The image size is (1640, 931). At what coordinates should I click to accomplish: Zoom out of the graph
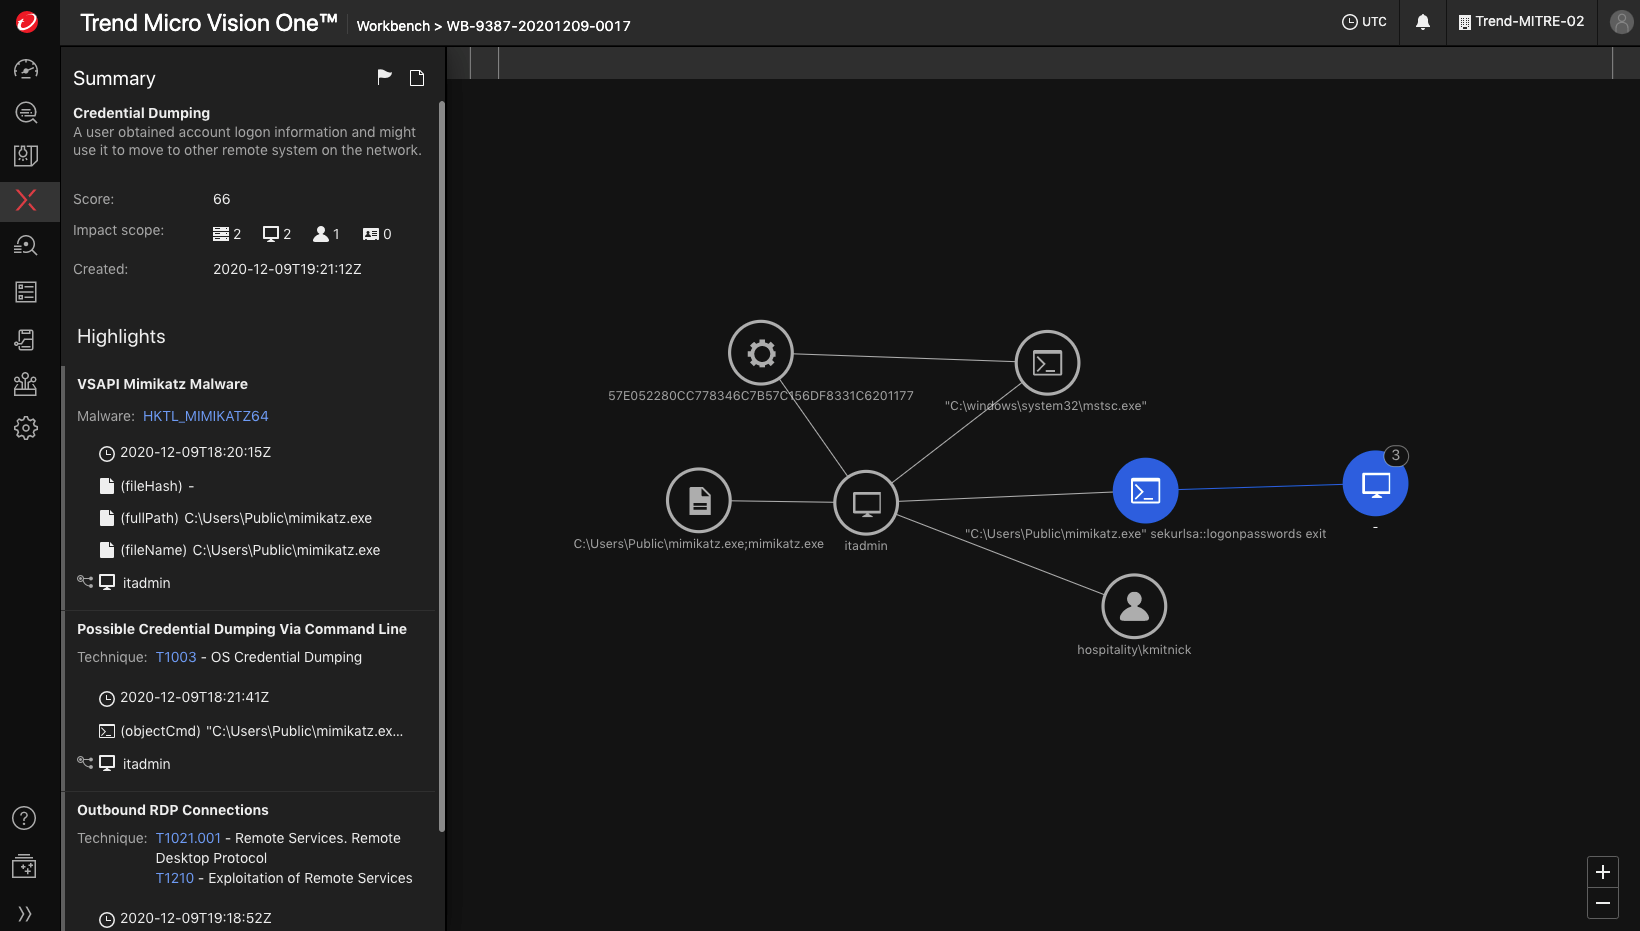click(1602, 903)
